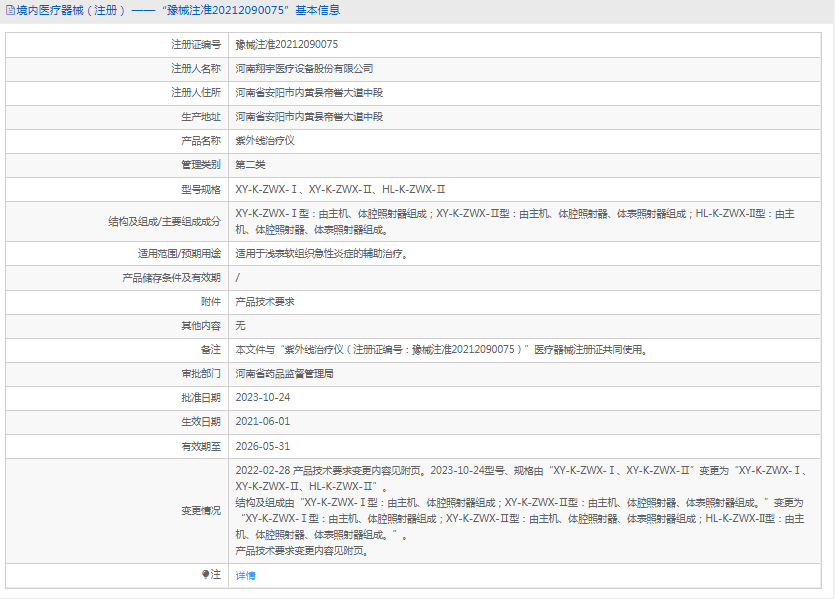Click the bullet icon beside 注
Image resolution: width=835 pixels, height=599 pixels.
coord(206,574)
